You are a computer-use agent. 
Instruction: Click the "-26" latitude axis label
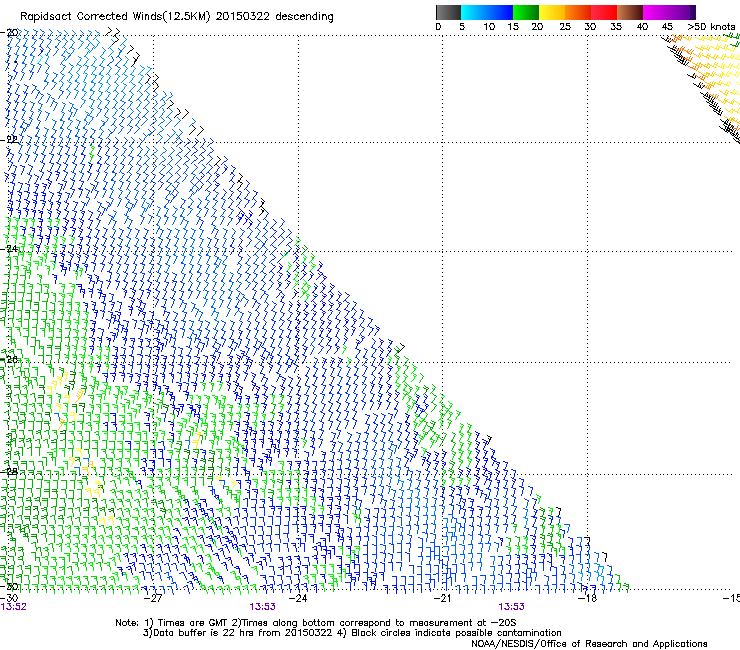click(9, 360)
